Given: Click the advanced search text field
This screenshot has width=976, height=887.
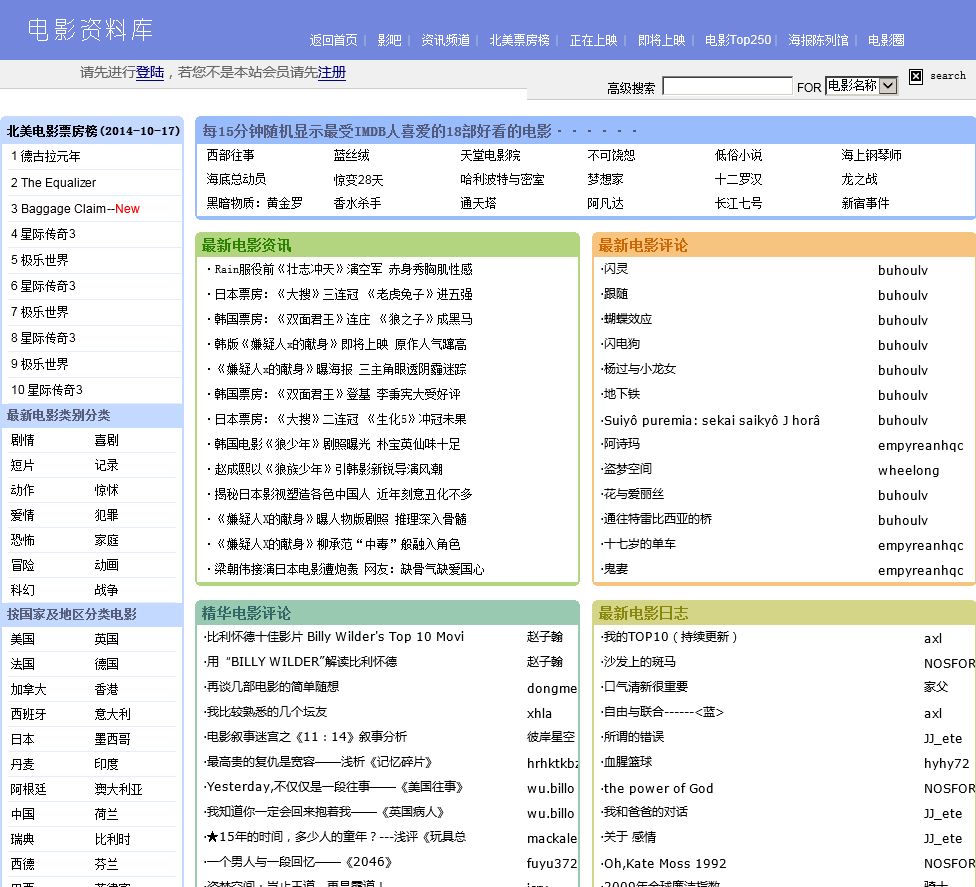Looking at the screenshot, I should tap(727, 86).
